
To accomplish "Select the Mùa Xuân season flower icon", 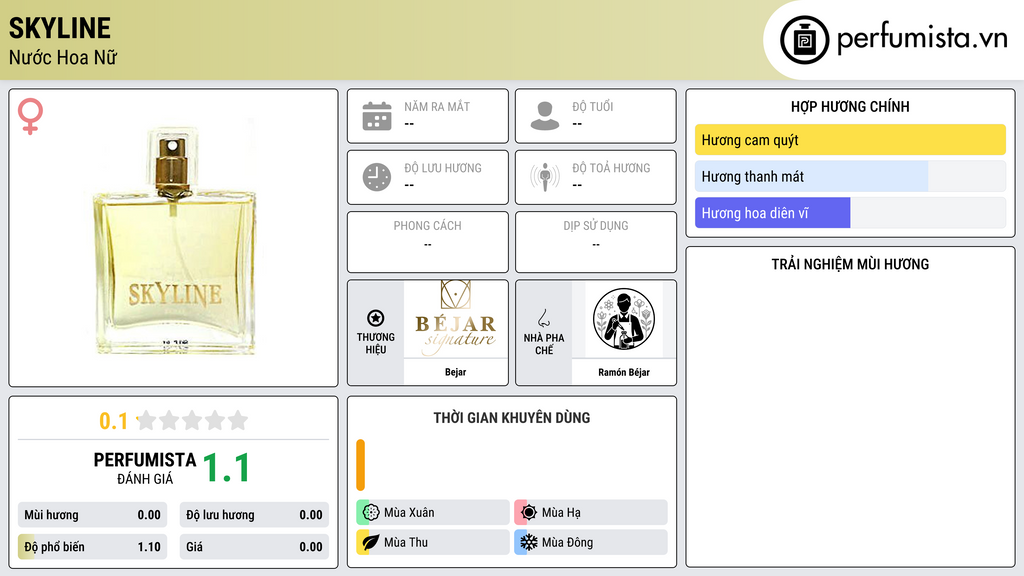I will coord(371,513).
